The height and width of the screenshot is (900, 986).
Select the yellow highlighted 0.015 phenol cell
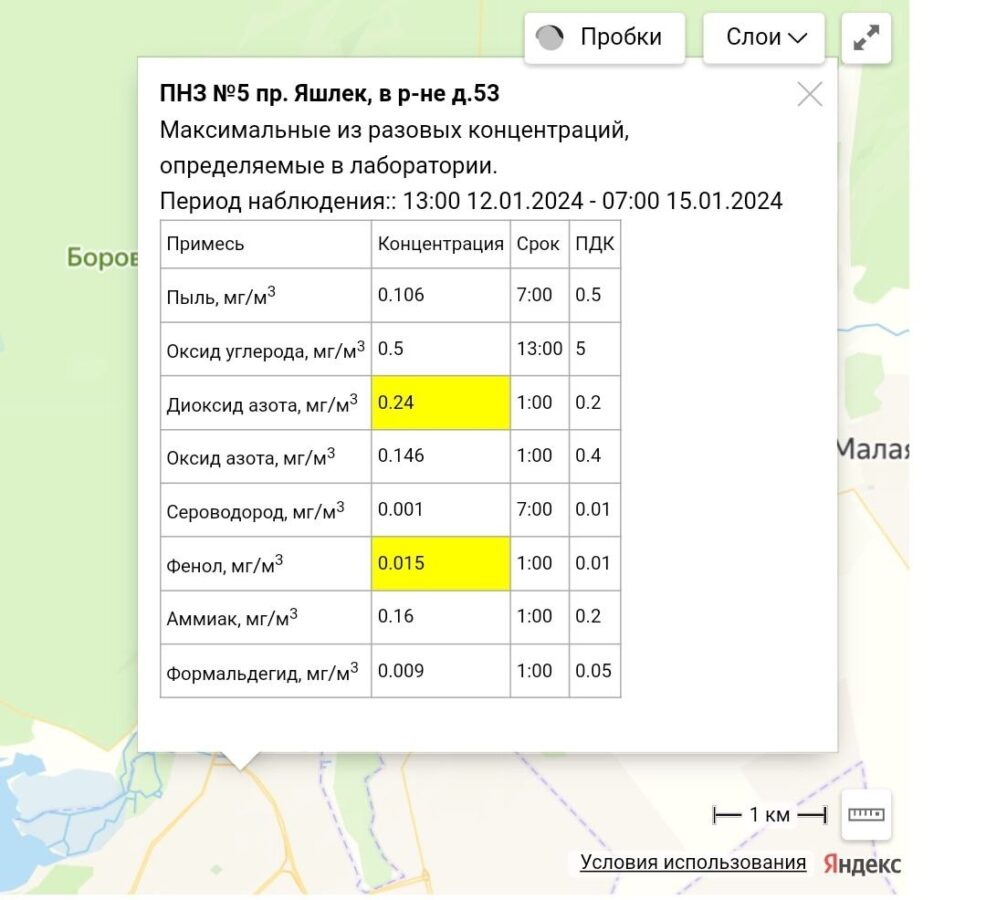(x=440, y=564)
